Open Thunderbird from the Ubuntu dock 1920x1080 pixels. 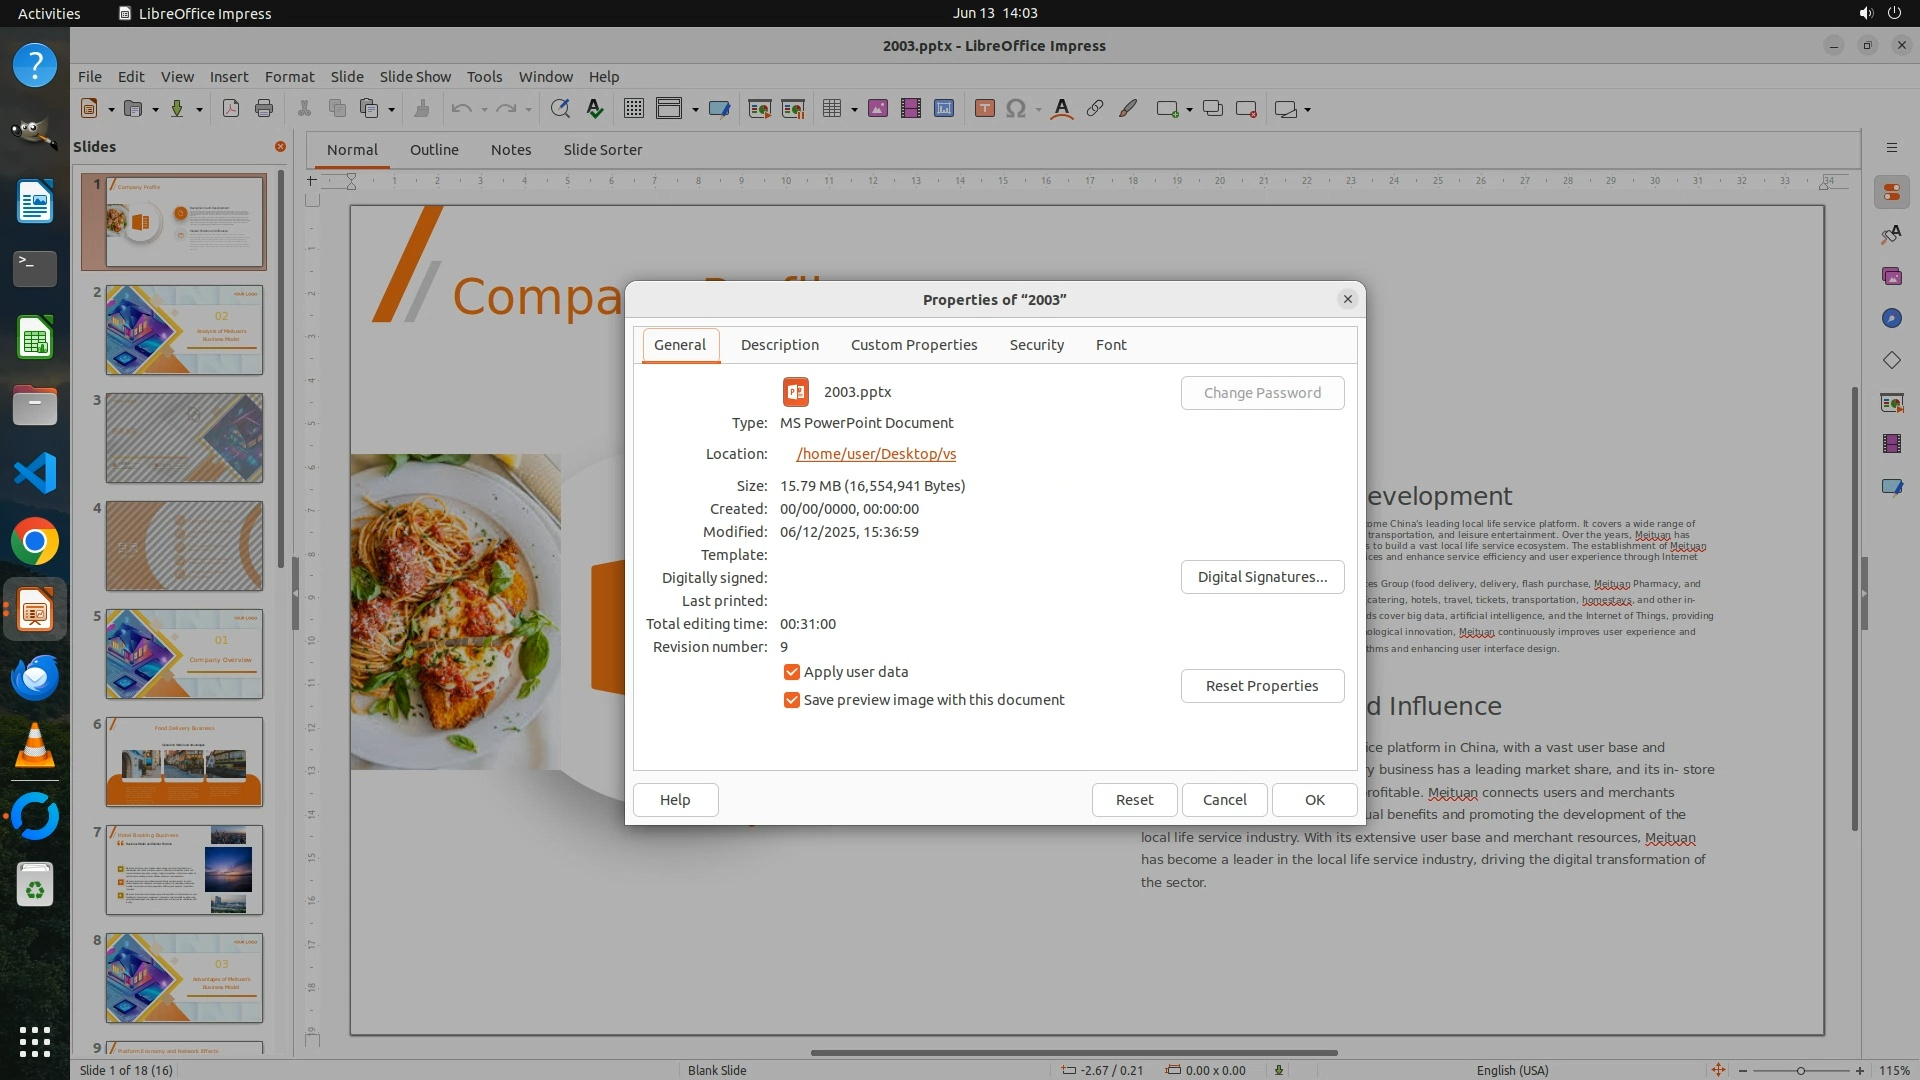click(x=35, y=678)
